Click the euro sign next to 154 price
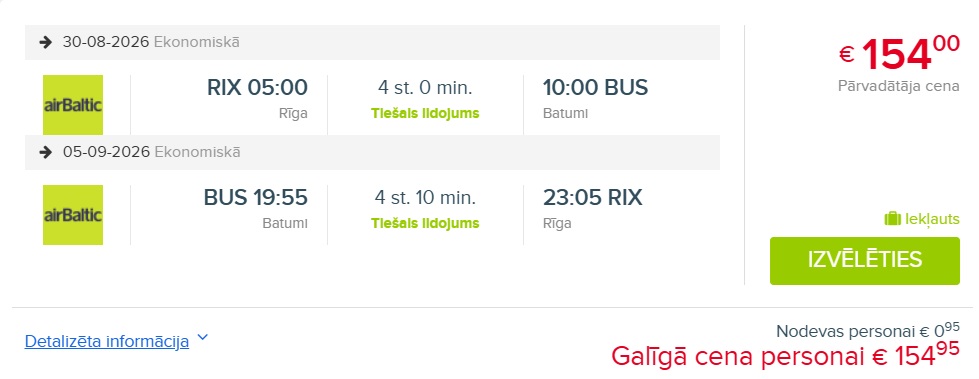Image resolution: width=979 pixels, height=379 pixels. 847,55
